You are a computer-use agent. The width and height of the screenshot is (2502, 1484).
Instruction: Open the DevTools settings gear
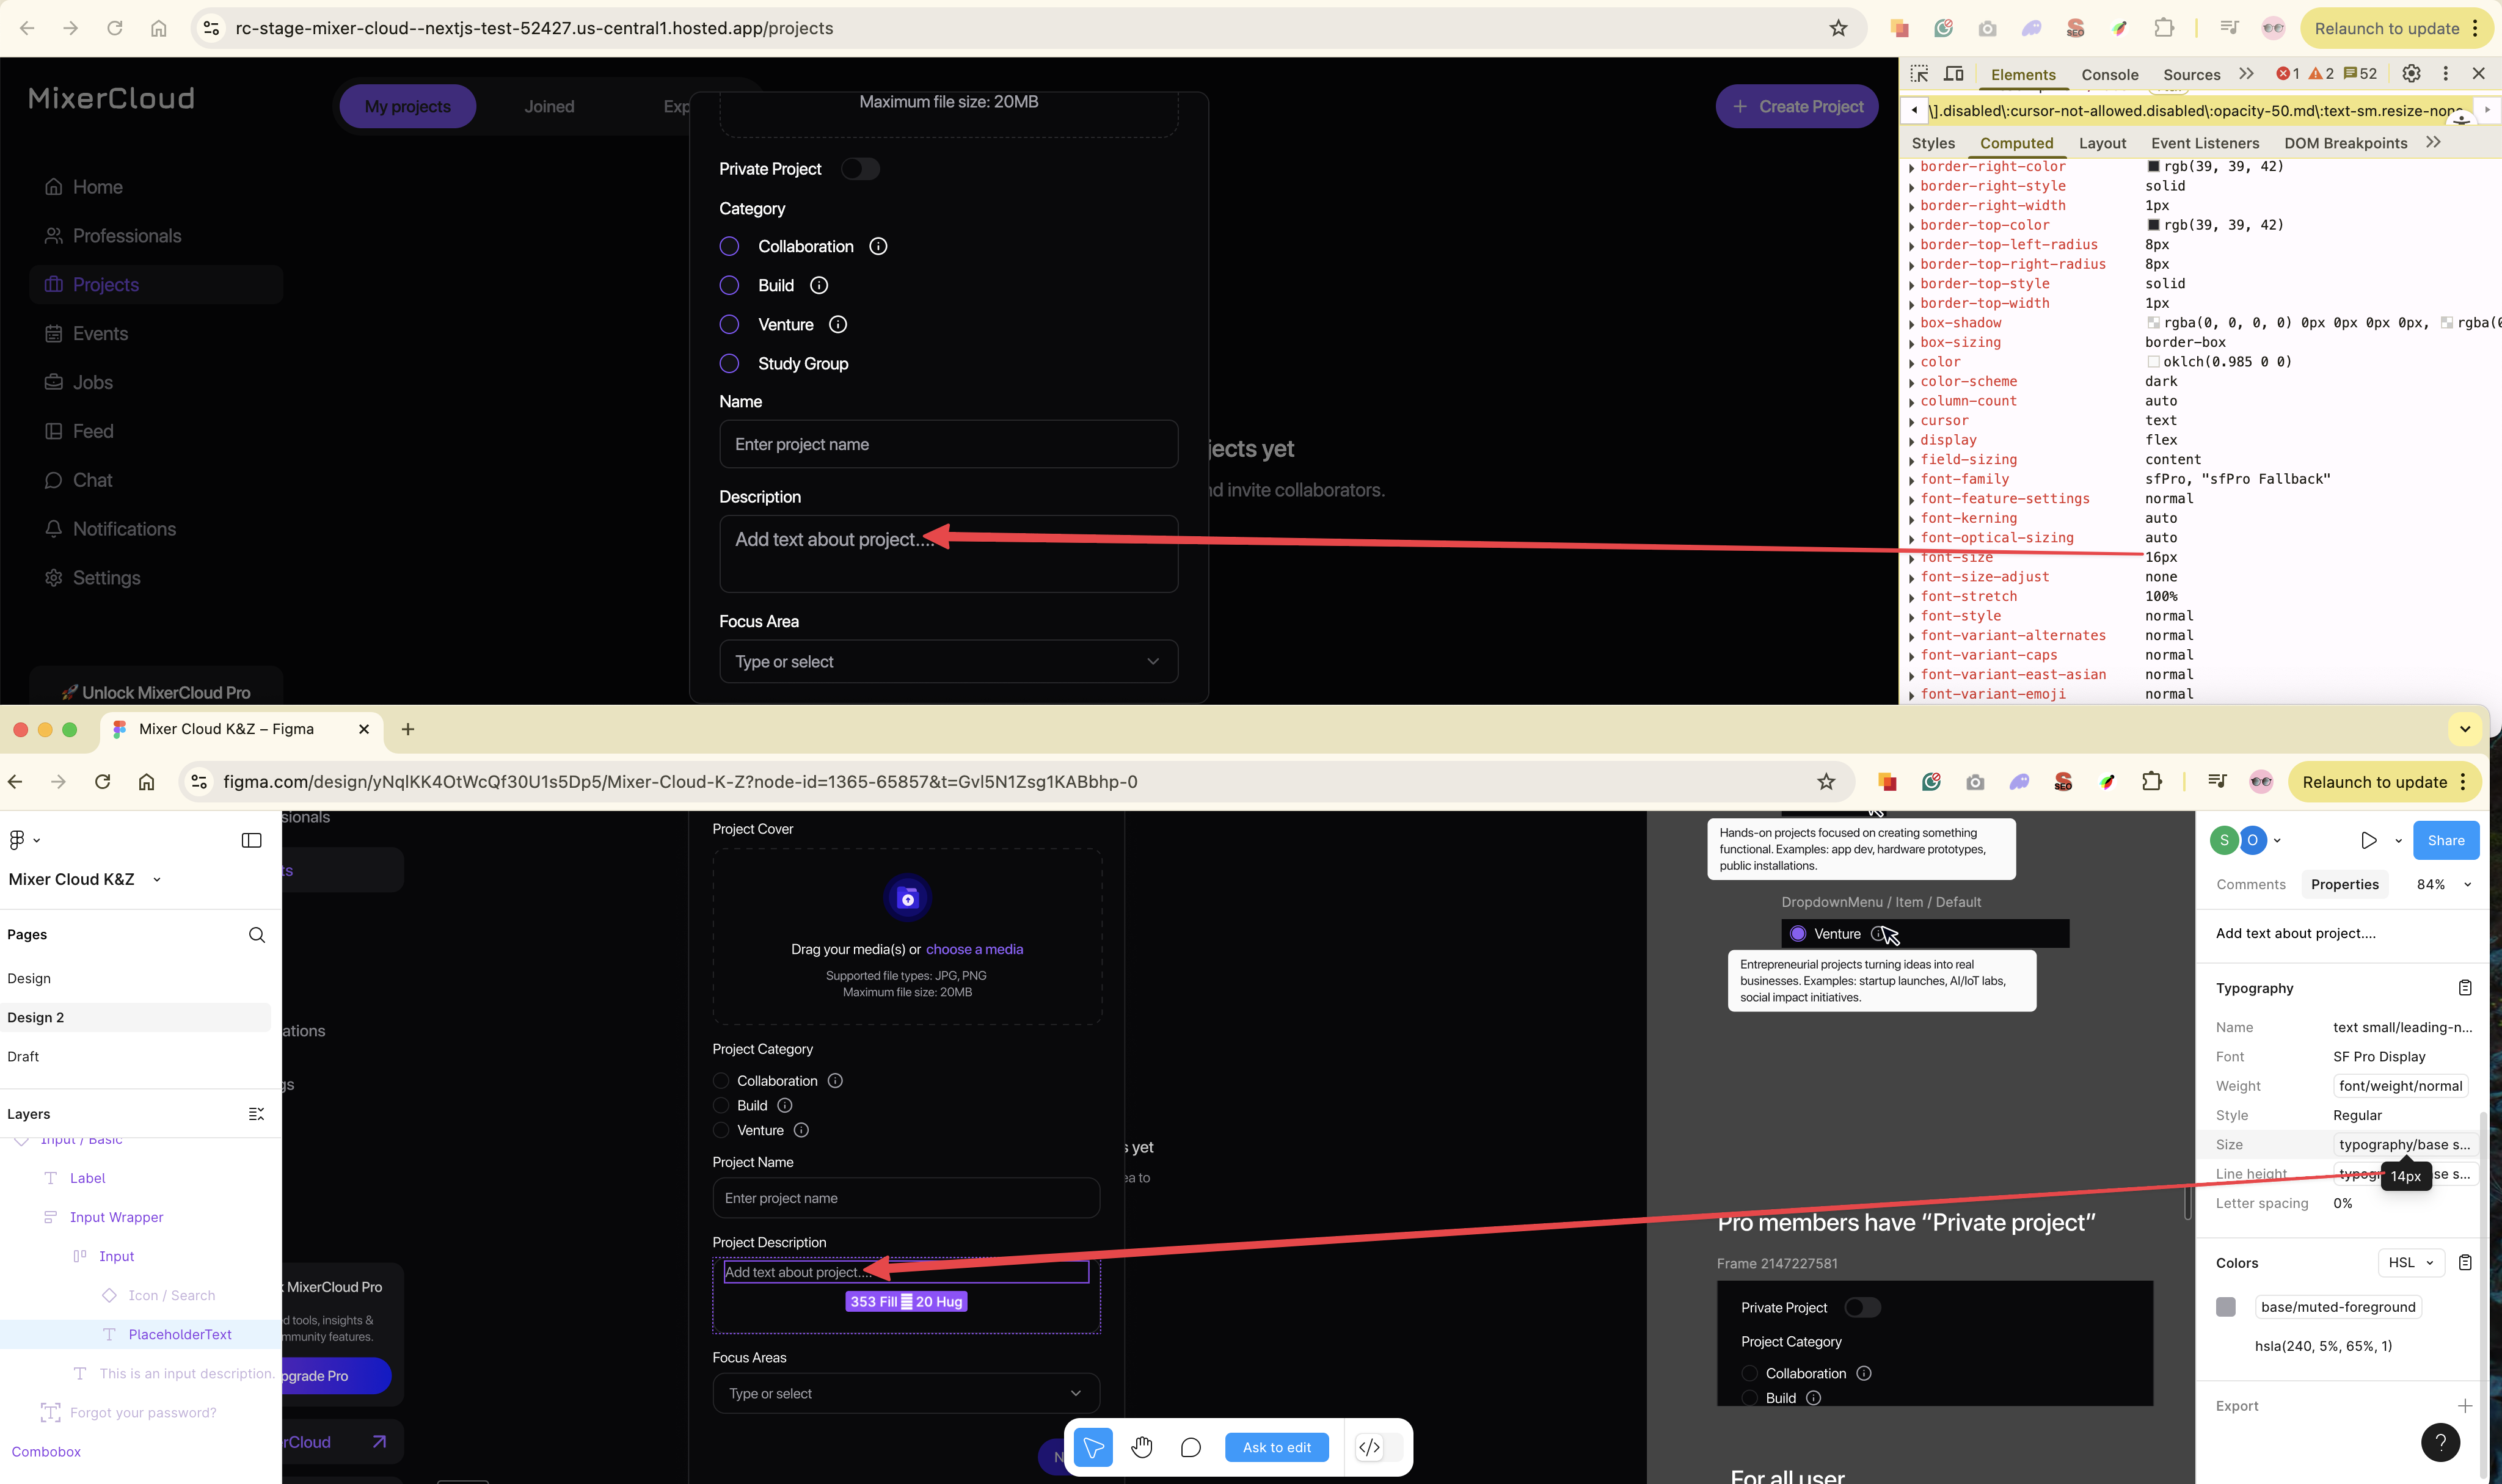2411,74
